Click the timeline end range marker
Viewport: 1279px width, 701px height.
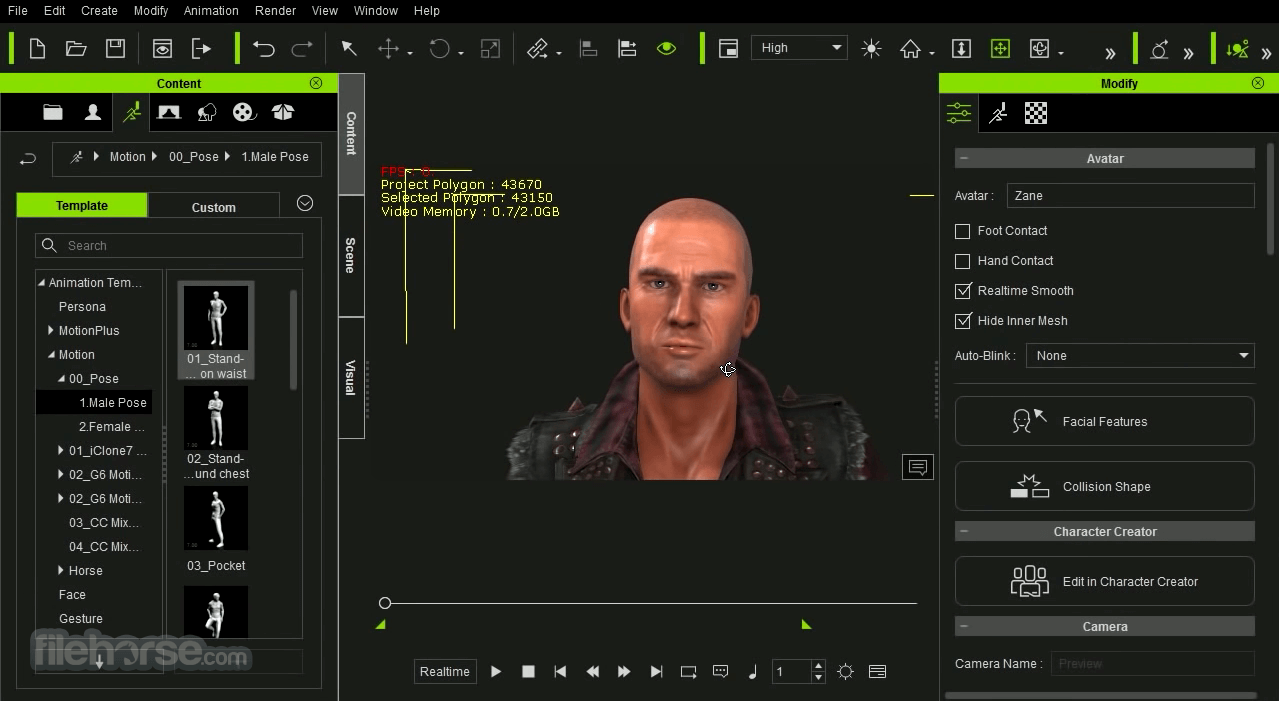[x=807, y=624]
